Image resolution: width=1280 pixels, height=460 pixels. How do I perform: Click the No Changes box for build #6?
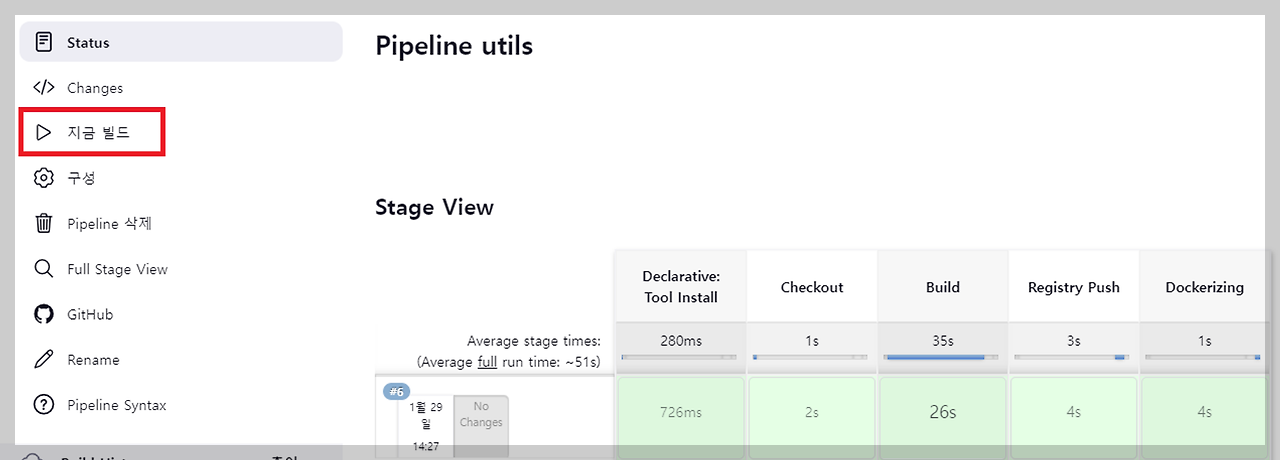click(x=481, y=425)
